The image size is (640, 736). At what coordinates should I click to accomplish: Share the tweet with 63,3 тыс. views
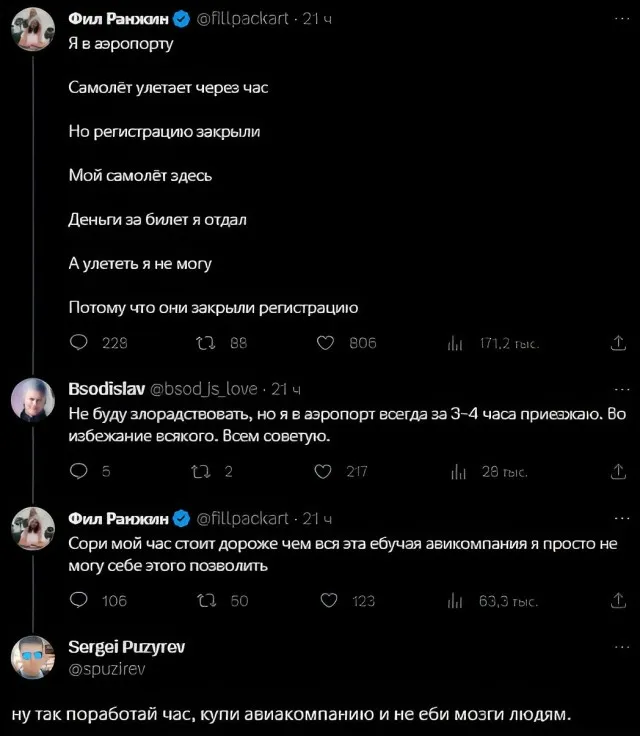(617, 600)
